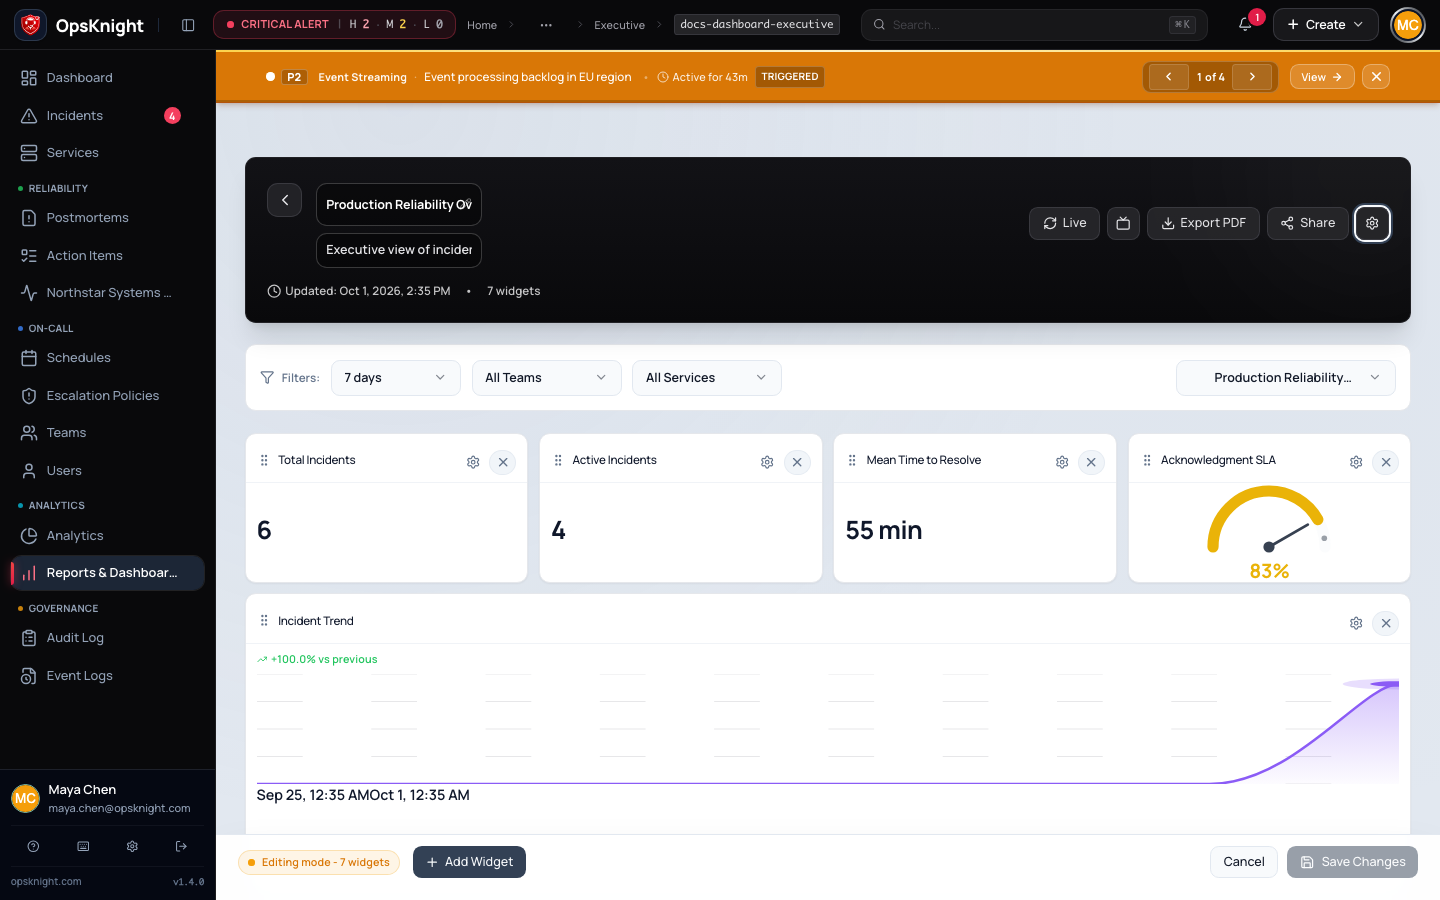
Task: Remove the Active Incidents widget
Action: point(797,462)
